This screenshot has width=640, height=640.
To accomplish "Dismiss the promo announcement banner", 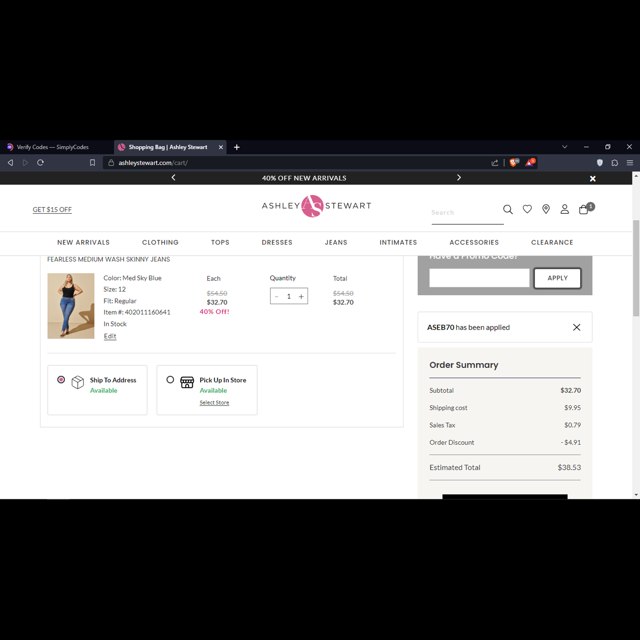I will [x=593, y=178].
